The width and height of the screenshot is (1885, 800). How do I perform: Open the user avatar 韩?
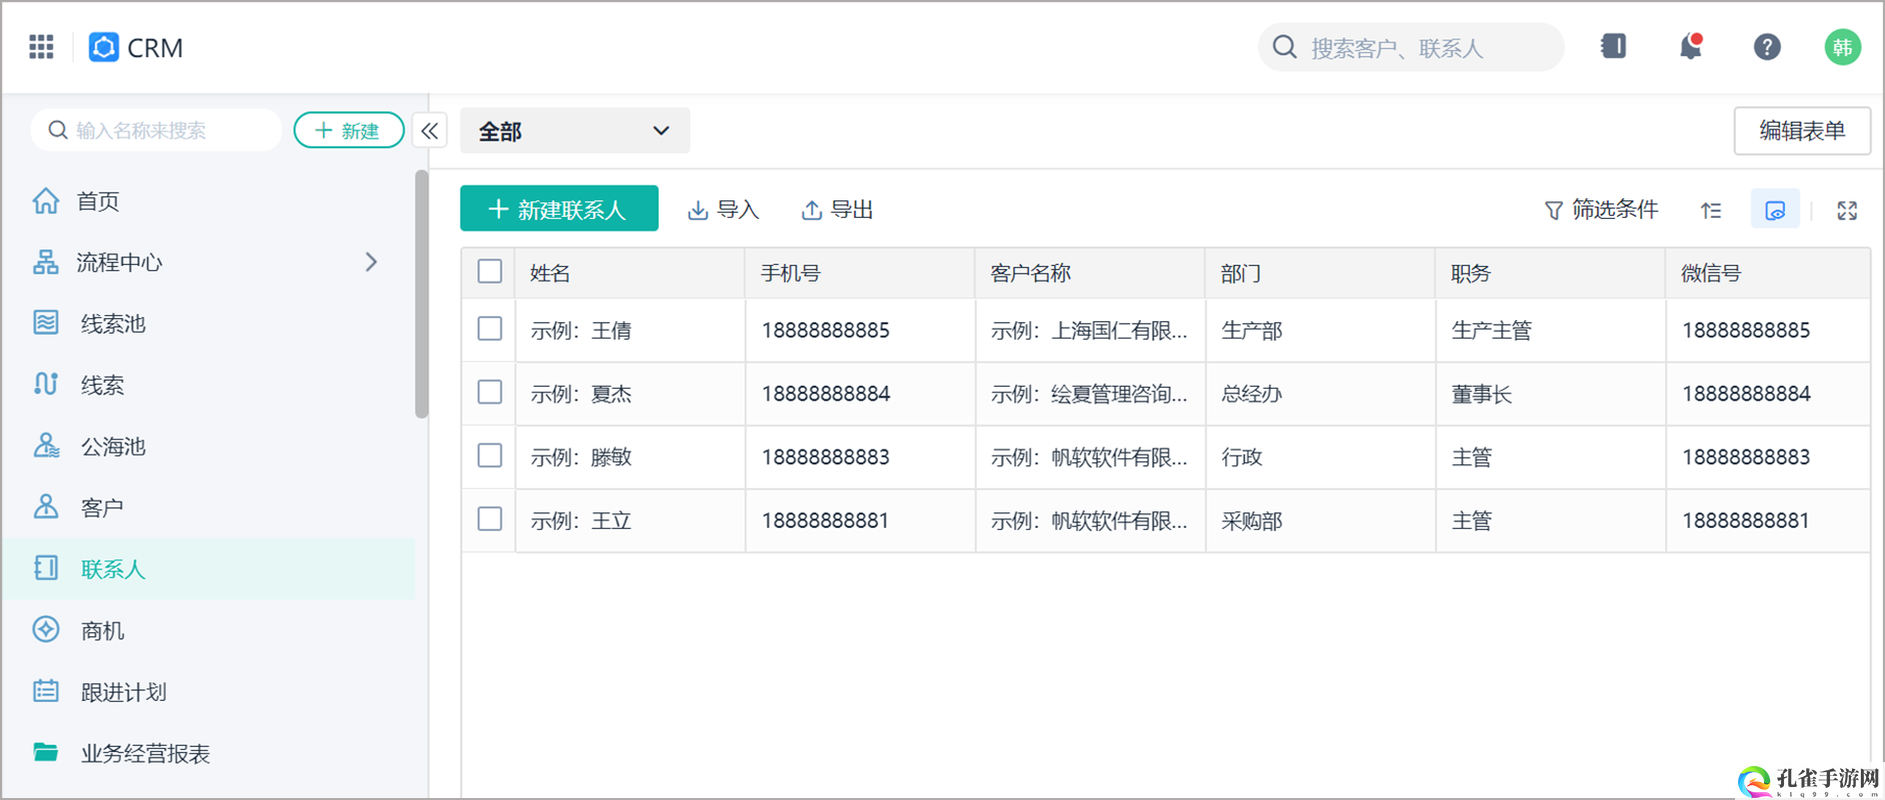tap(1842, 47)
